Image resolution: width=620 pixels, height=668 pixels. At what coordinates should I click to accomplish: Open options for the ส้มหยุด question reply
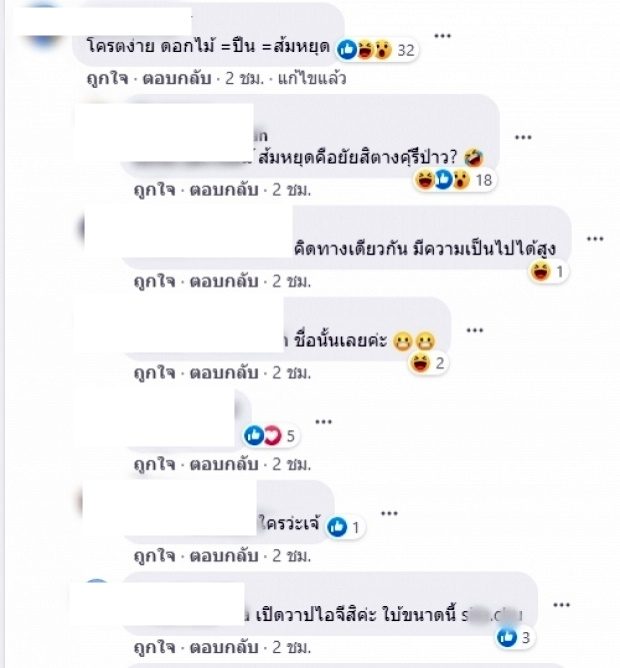(523, 137)
